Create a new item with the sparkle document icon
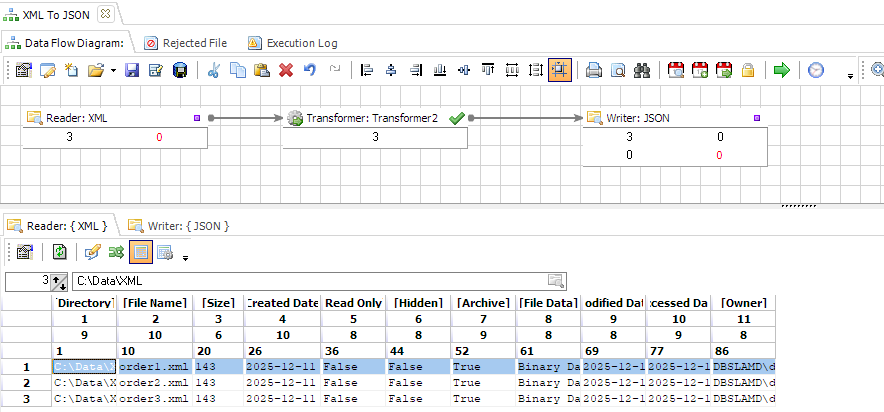 click(x=72, y=70)
